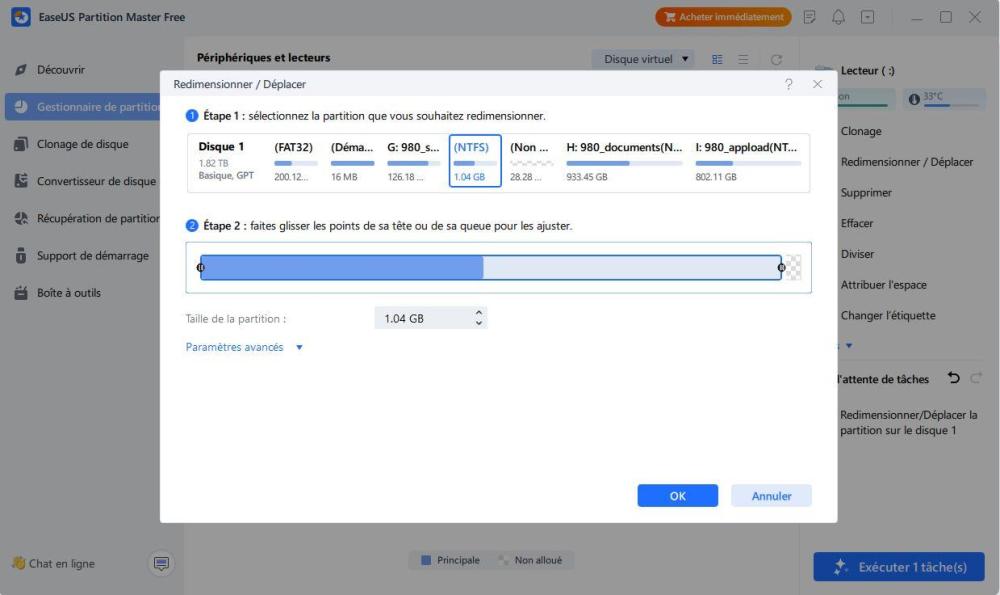The height and width of the screenshot is (595, 1000).
Task: Click Non alloué legend item
Action: pyautogui.click(x=531, y=560)
